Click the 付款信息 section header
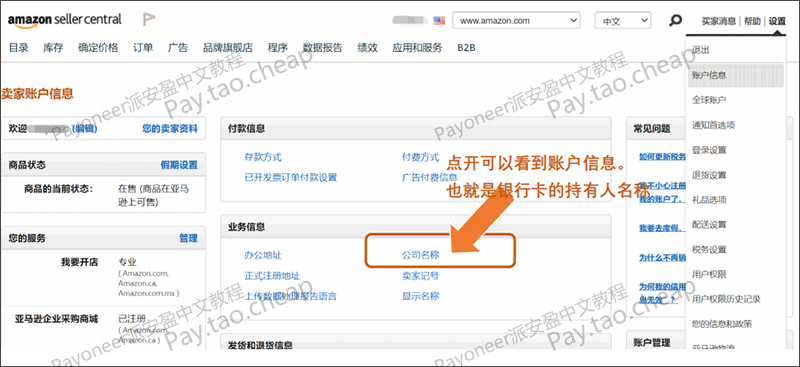800x367 pixels. click(x=415, y=129)
